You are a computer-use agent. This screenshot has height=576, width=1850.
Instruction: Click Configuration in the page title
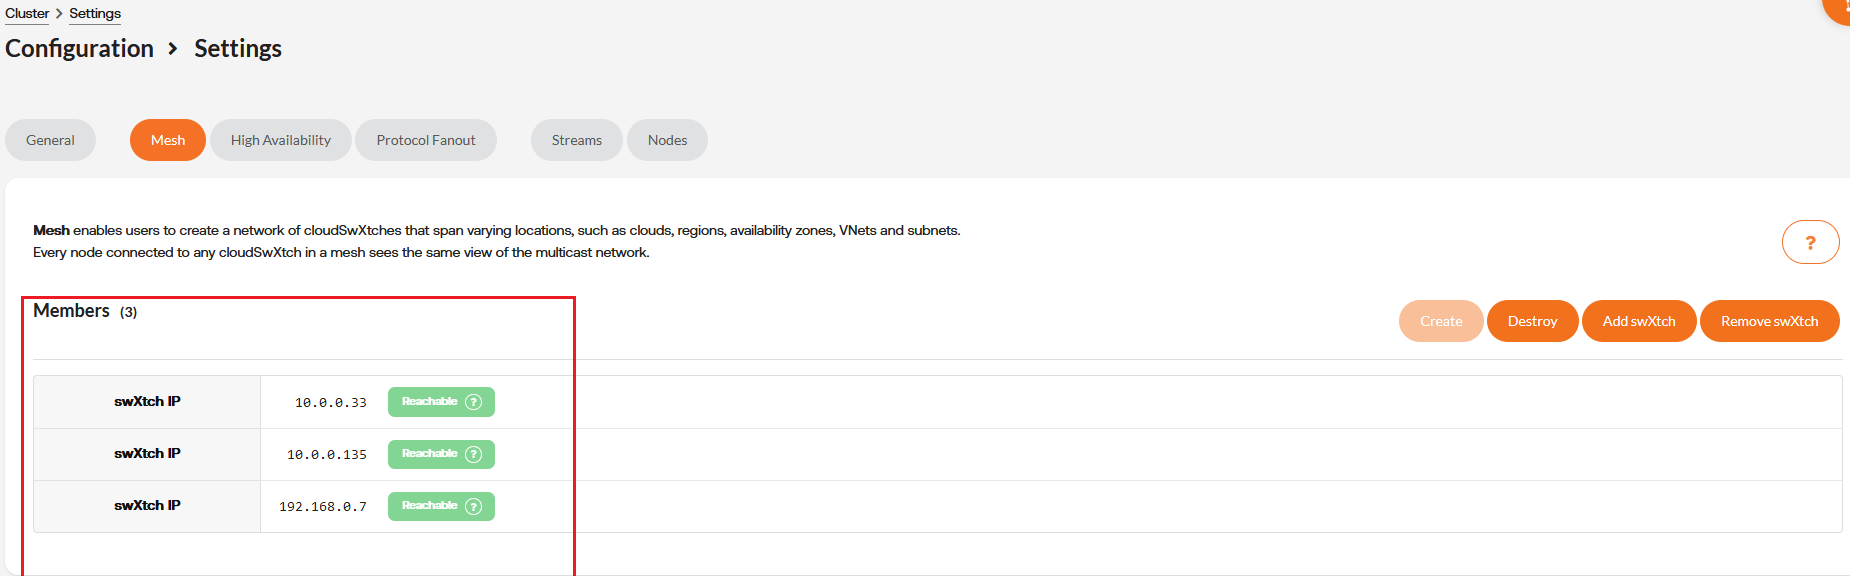(80, 48)
